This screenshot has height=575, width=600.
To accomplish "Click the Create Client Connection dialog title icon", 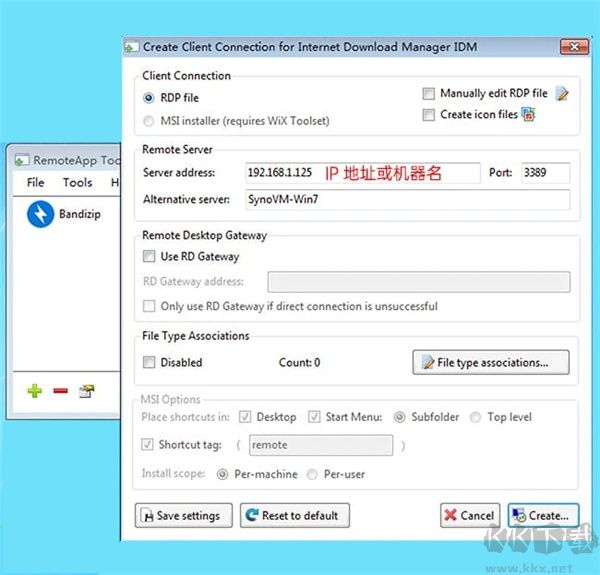I will [131, 46].
